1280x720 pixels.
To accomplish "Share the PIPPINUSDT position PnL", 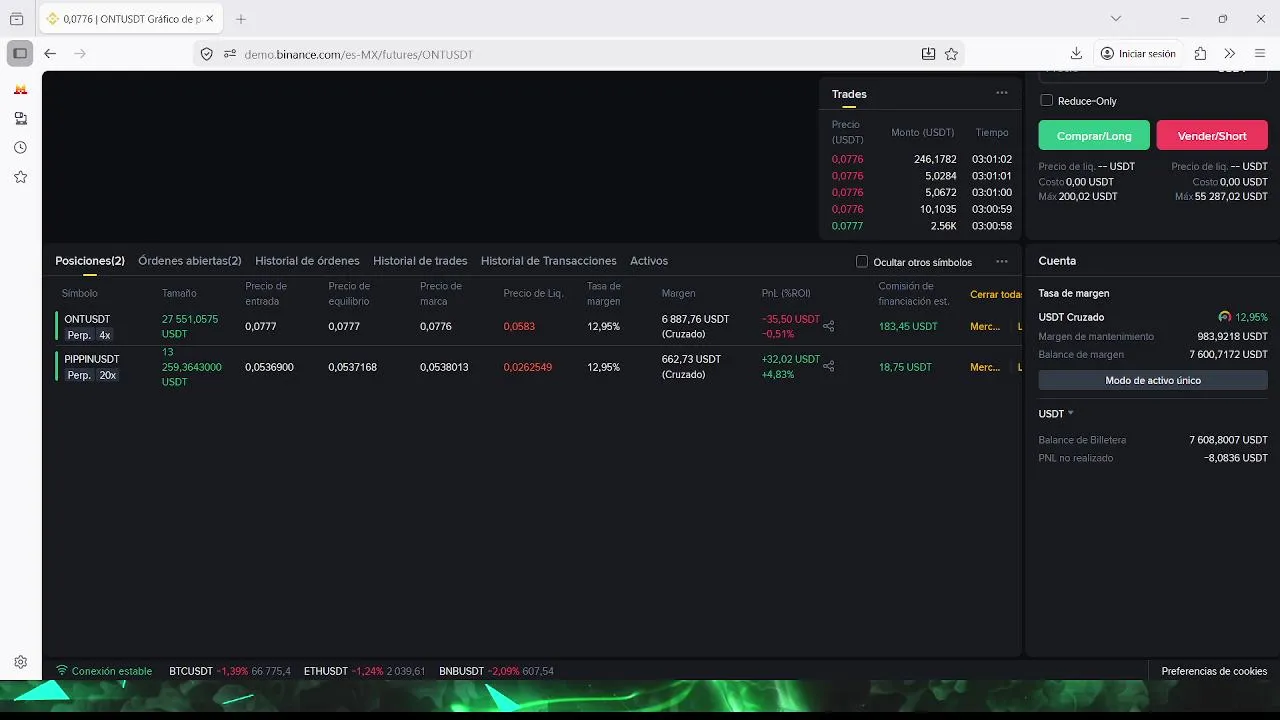I will click(x=828, y=367).
